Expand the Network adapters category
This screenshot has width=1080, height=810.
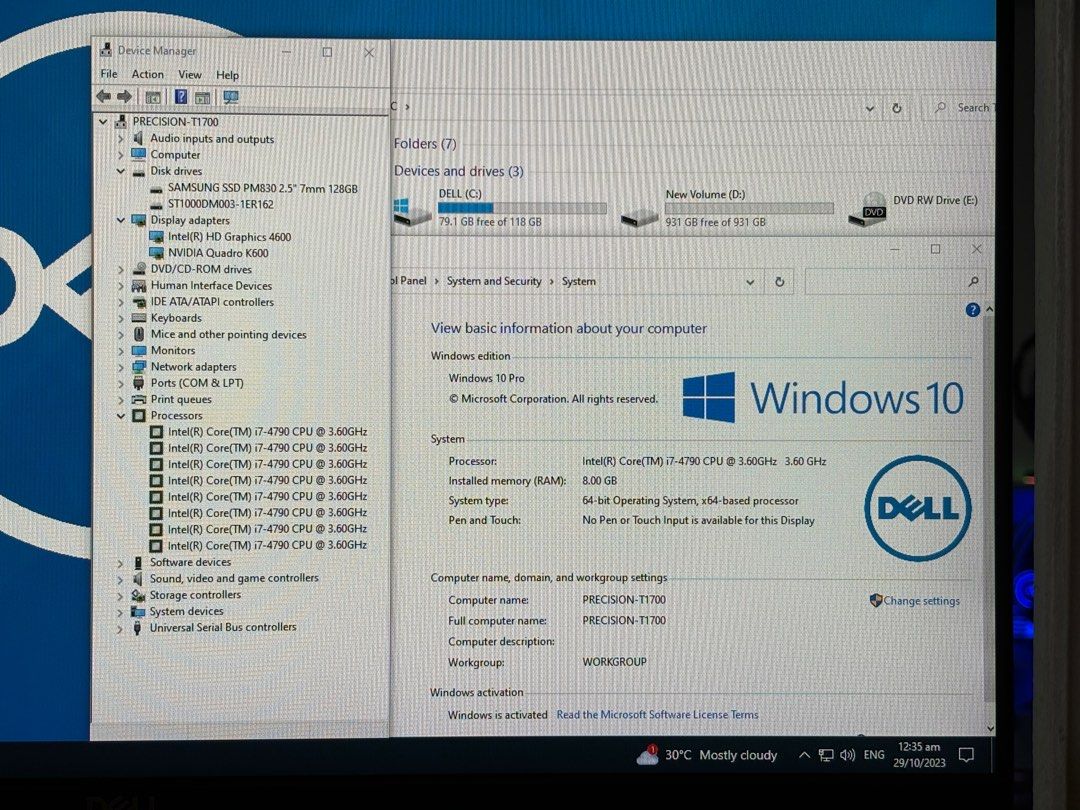click(122, 366)
